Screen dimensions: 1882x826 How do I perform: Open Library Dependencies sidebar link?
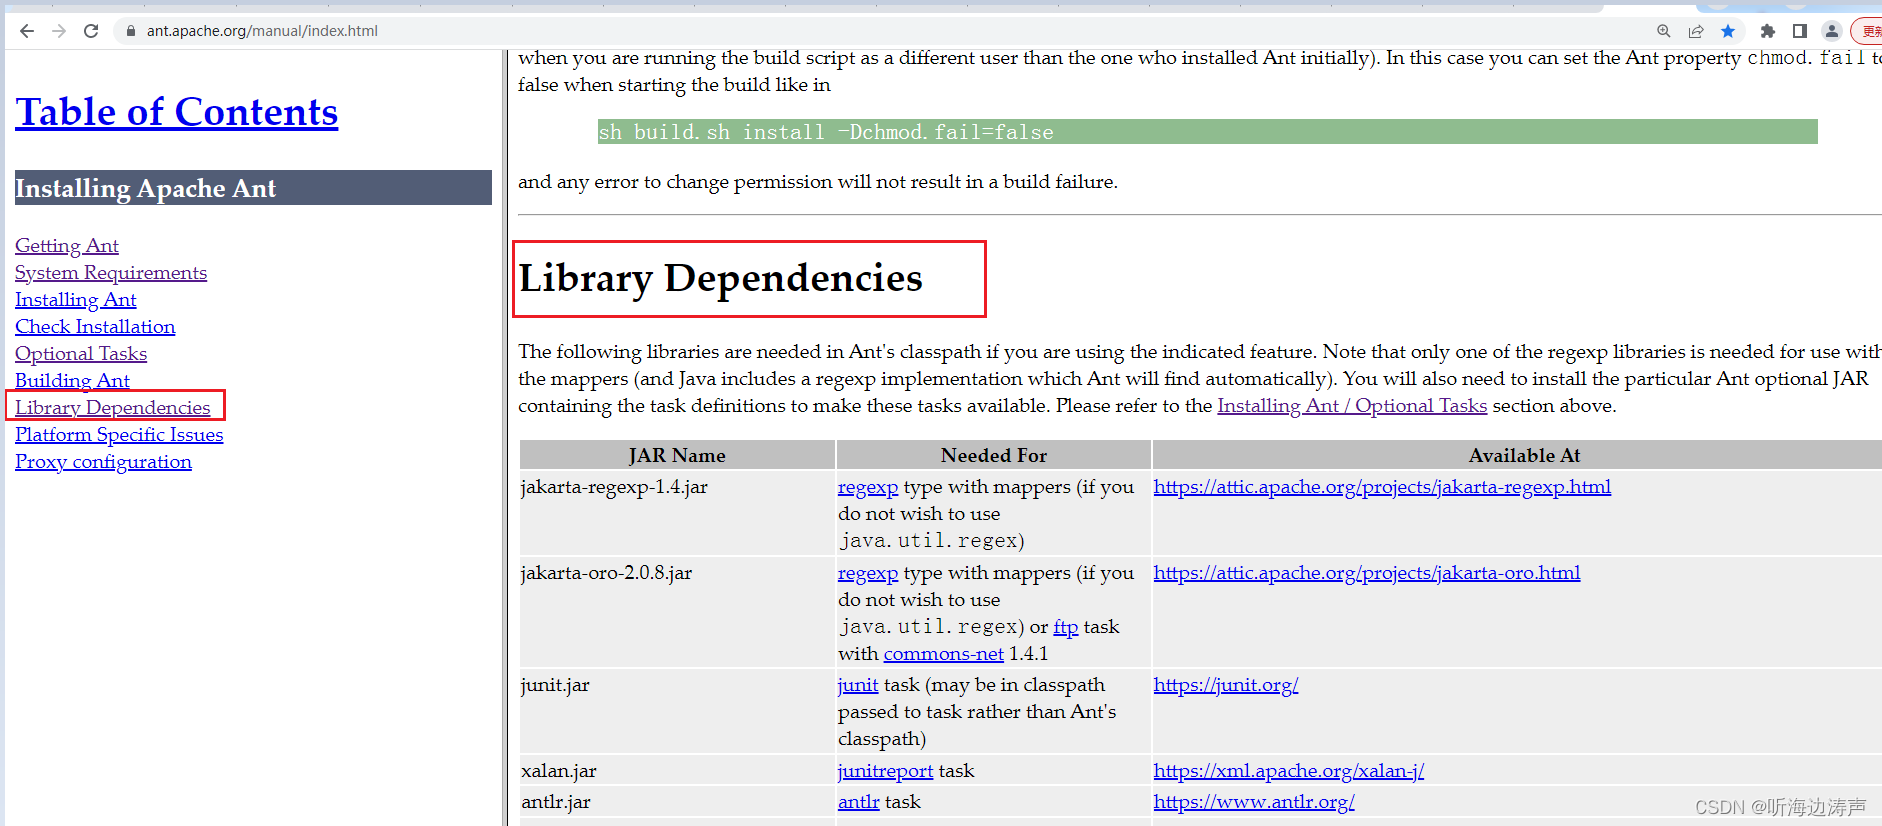[x=113, y=407]
